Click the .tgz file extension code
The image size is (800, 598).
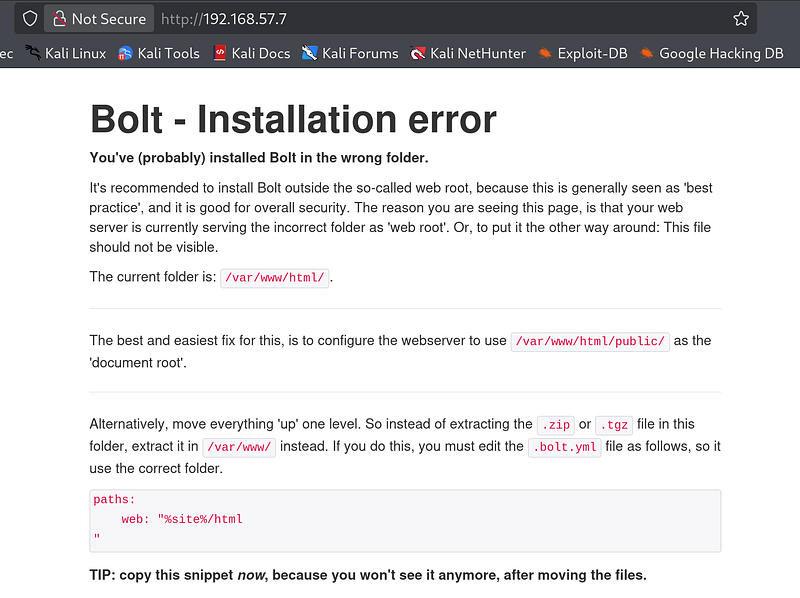(612, 425)
